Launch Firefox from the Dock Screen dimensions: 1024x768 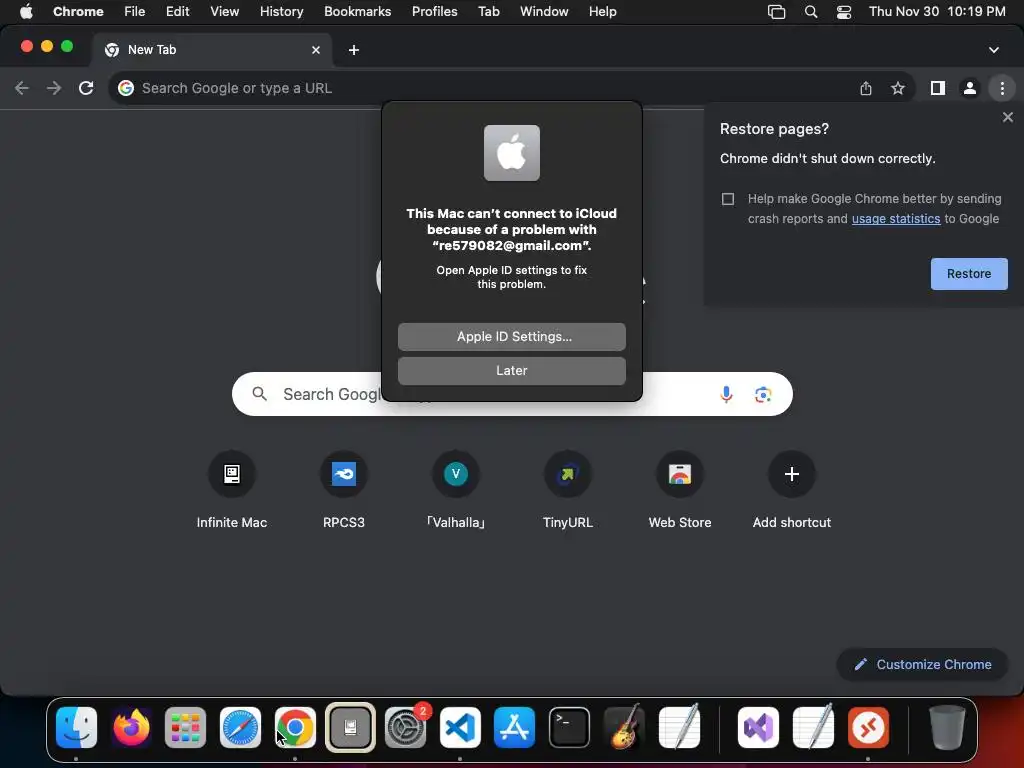(x=131, y=727)
